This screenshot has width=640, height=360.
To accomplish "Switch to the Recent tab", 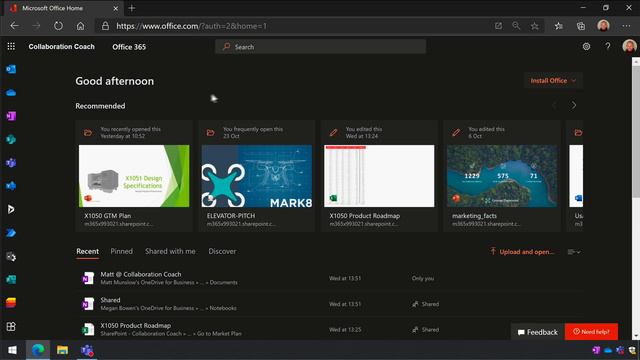I will click(87, 251).
